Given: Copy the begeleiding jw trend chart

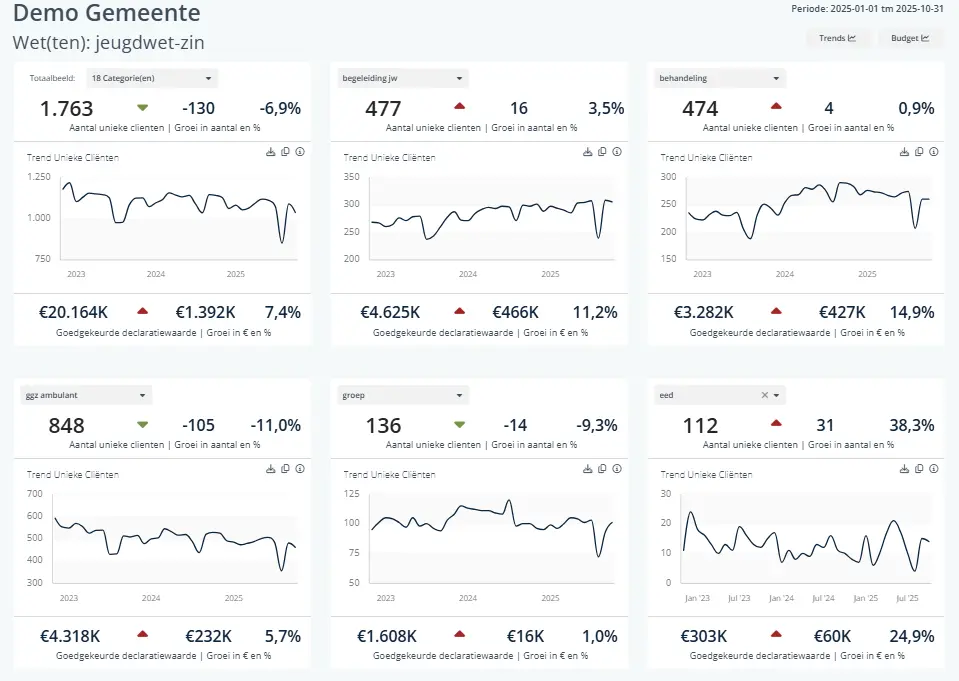Looking at the screenshot, I should pyautogui.click(x=602, y=152).
